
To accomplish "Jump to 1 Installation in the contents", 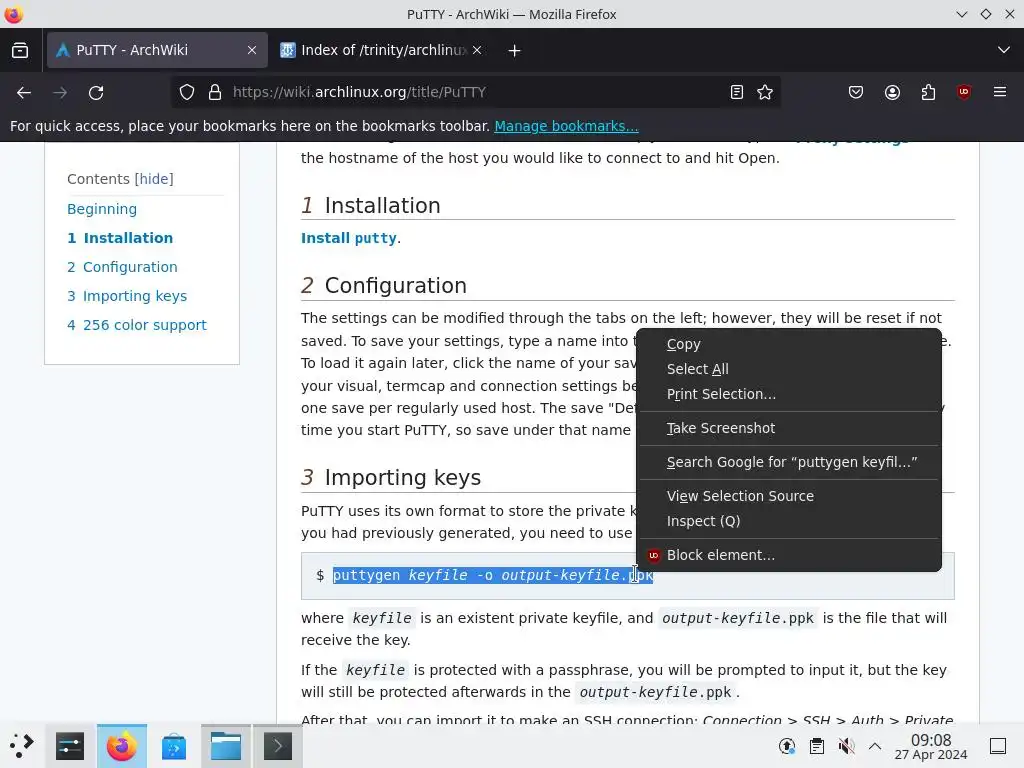I will (120, 238).
